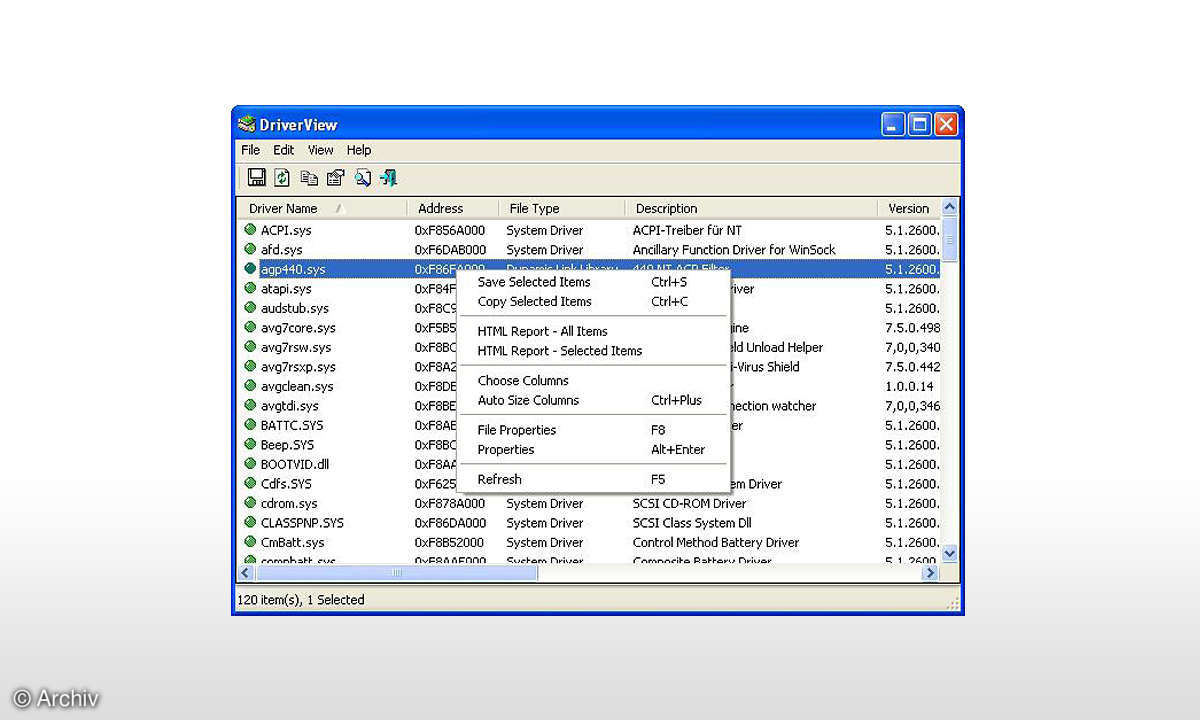Click the Find magnifier toolbar icon

[x=362, y=177]
